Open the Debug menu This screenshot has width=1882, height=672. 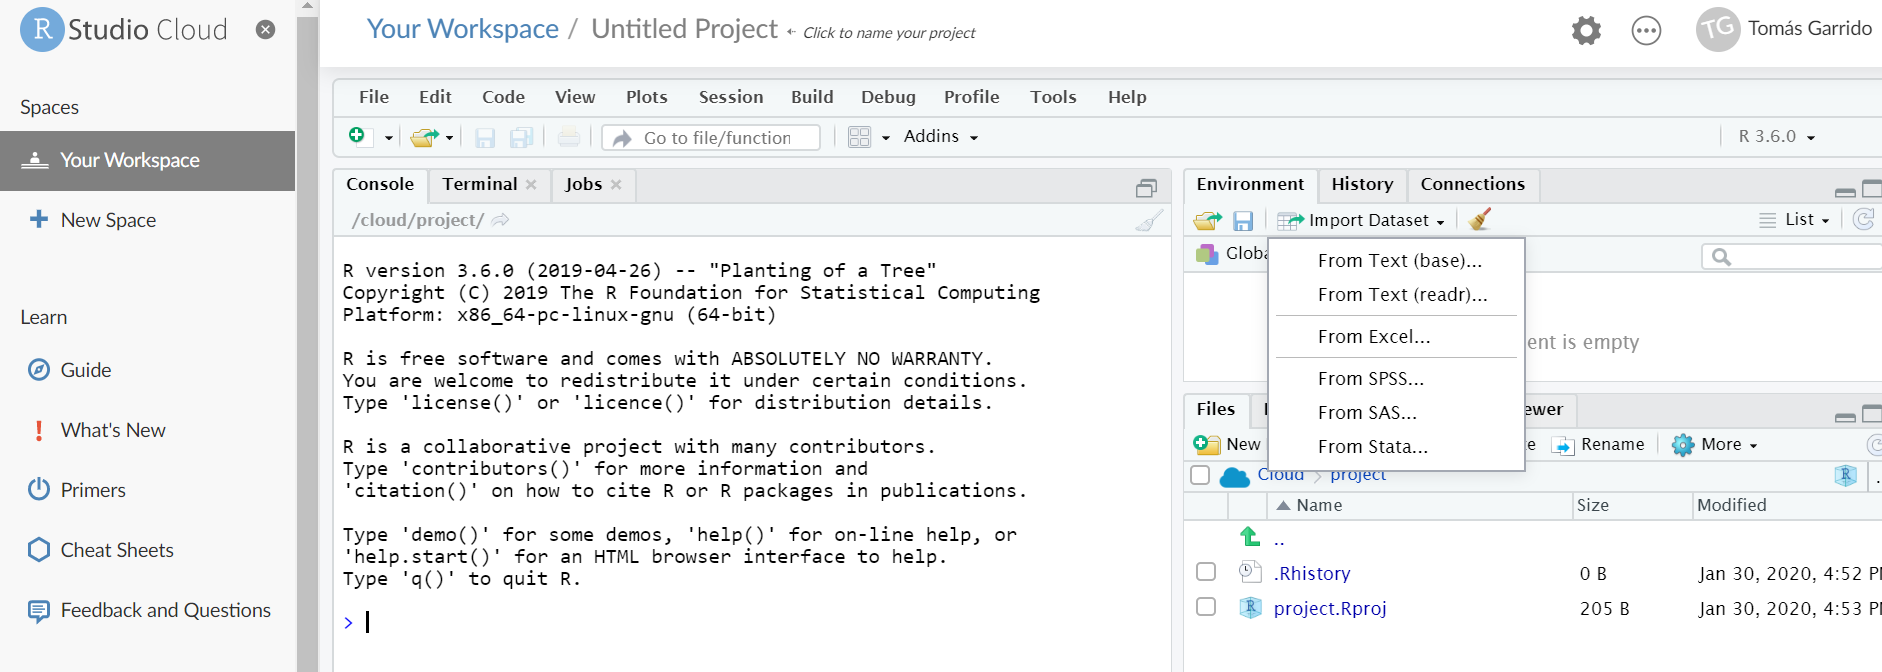(888, 97)
